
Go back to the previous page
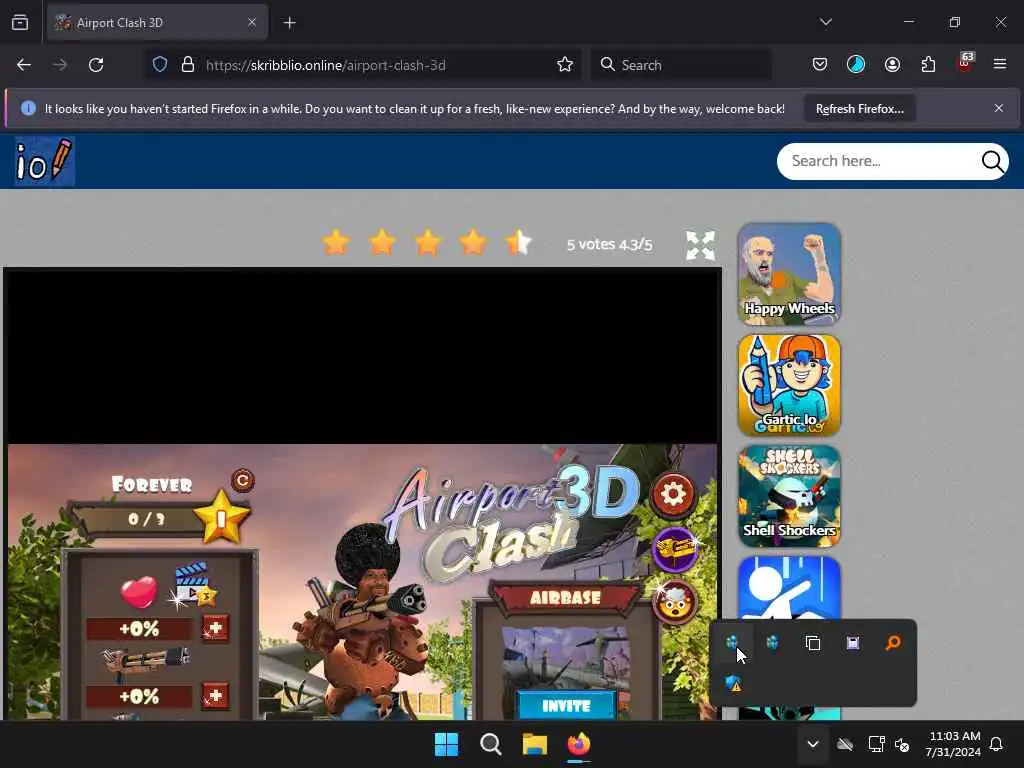point(24,65)
